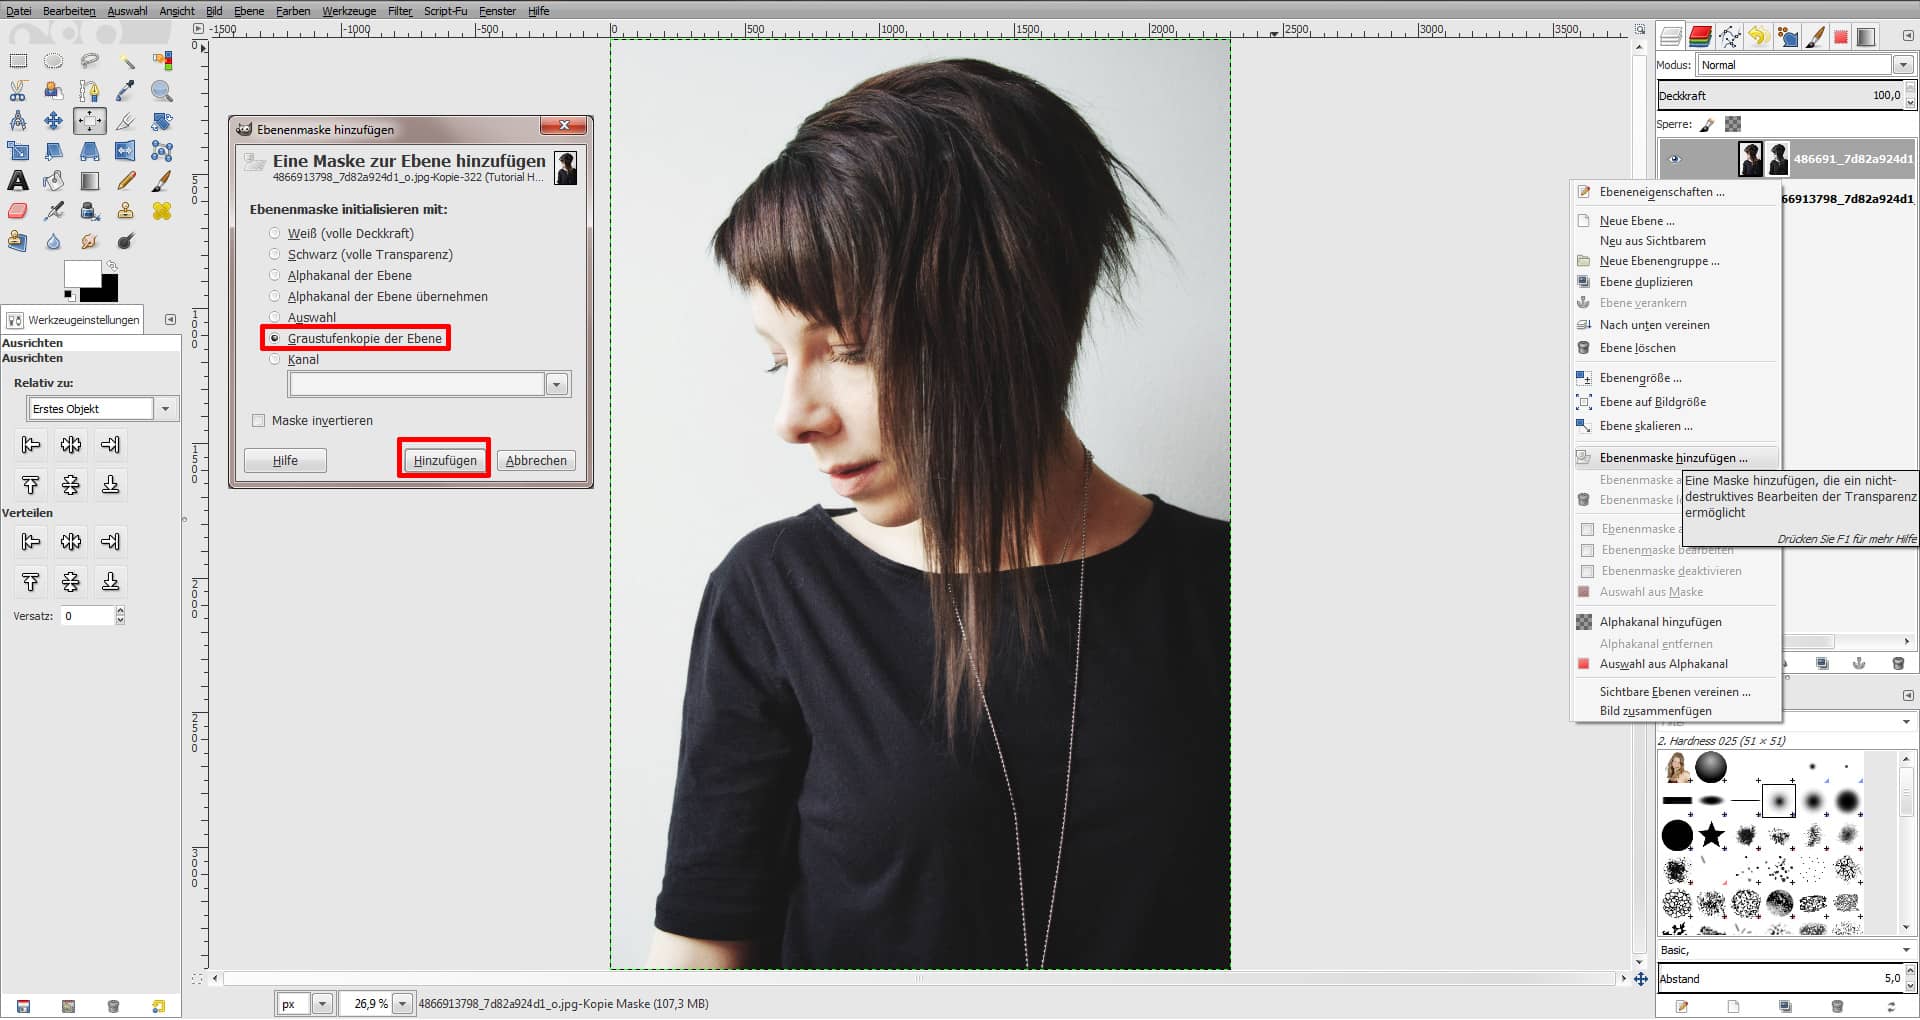
Task: Open the Paths tab in the right dock
Action: 1729,36
